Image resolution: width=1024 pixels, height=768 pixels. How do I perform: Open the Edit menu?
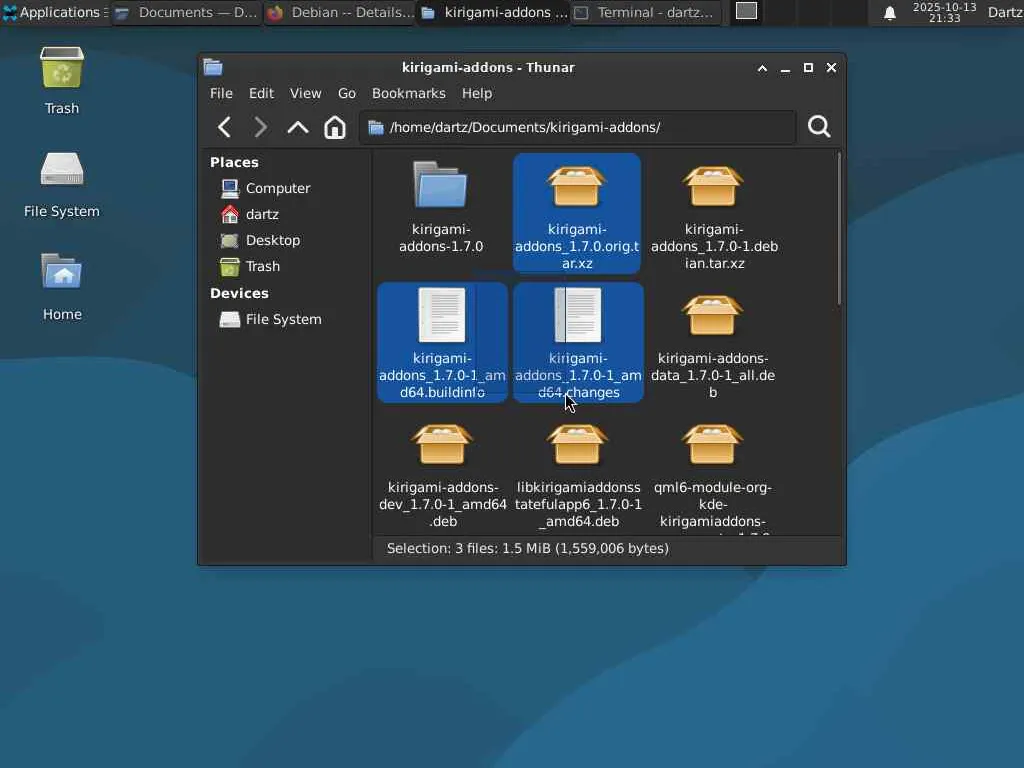coord(261,93)
